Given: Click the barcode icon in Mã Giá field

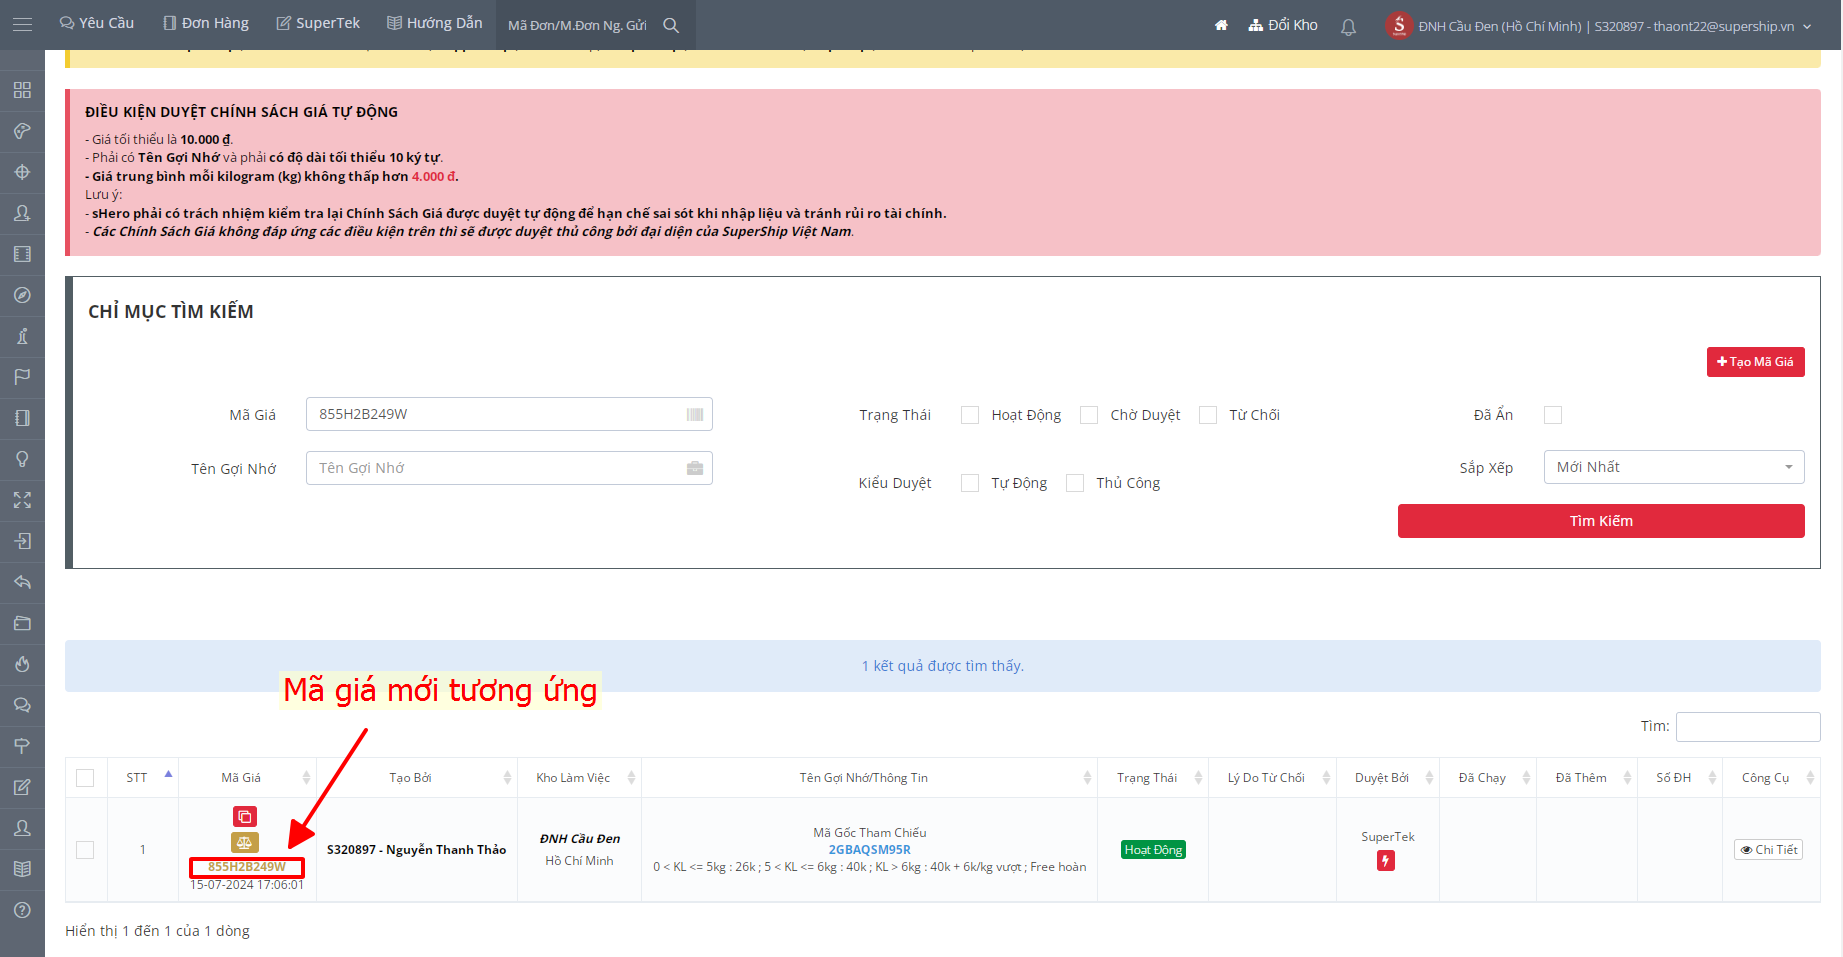Looking at the screenshot, I should 695,414.
